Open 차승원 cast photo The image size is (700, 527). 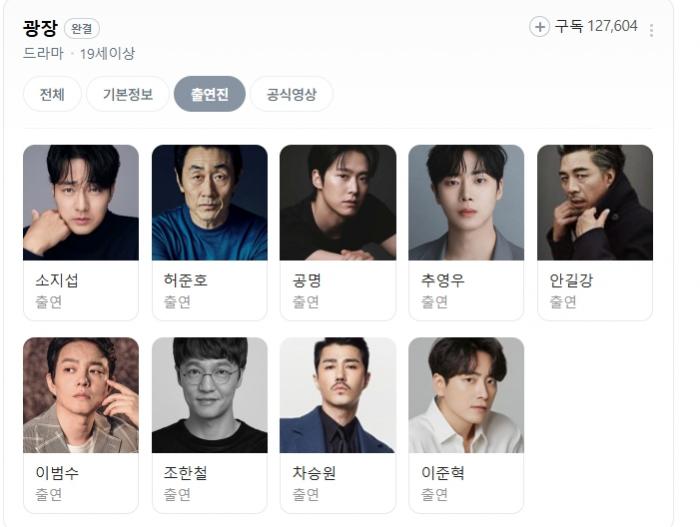click(338, 395)
